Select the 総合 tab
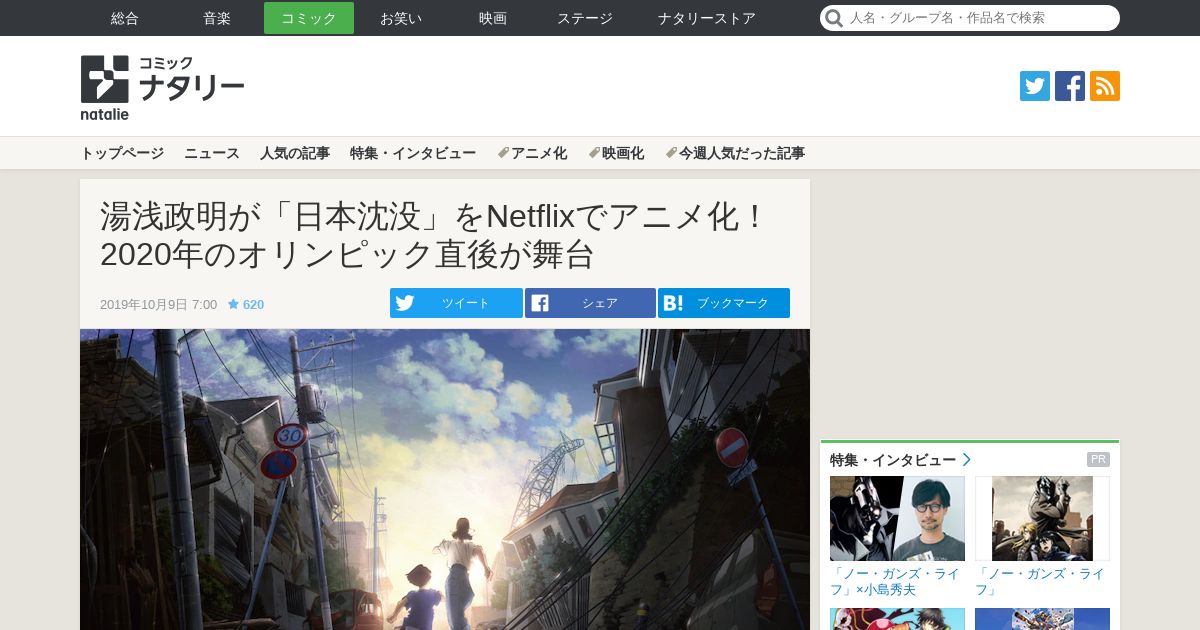 125,18
